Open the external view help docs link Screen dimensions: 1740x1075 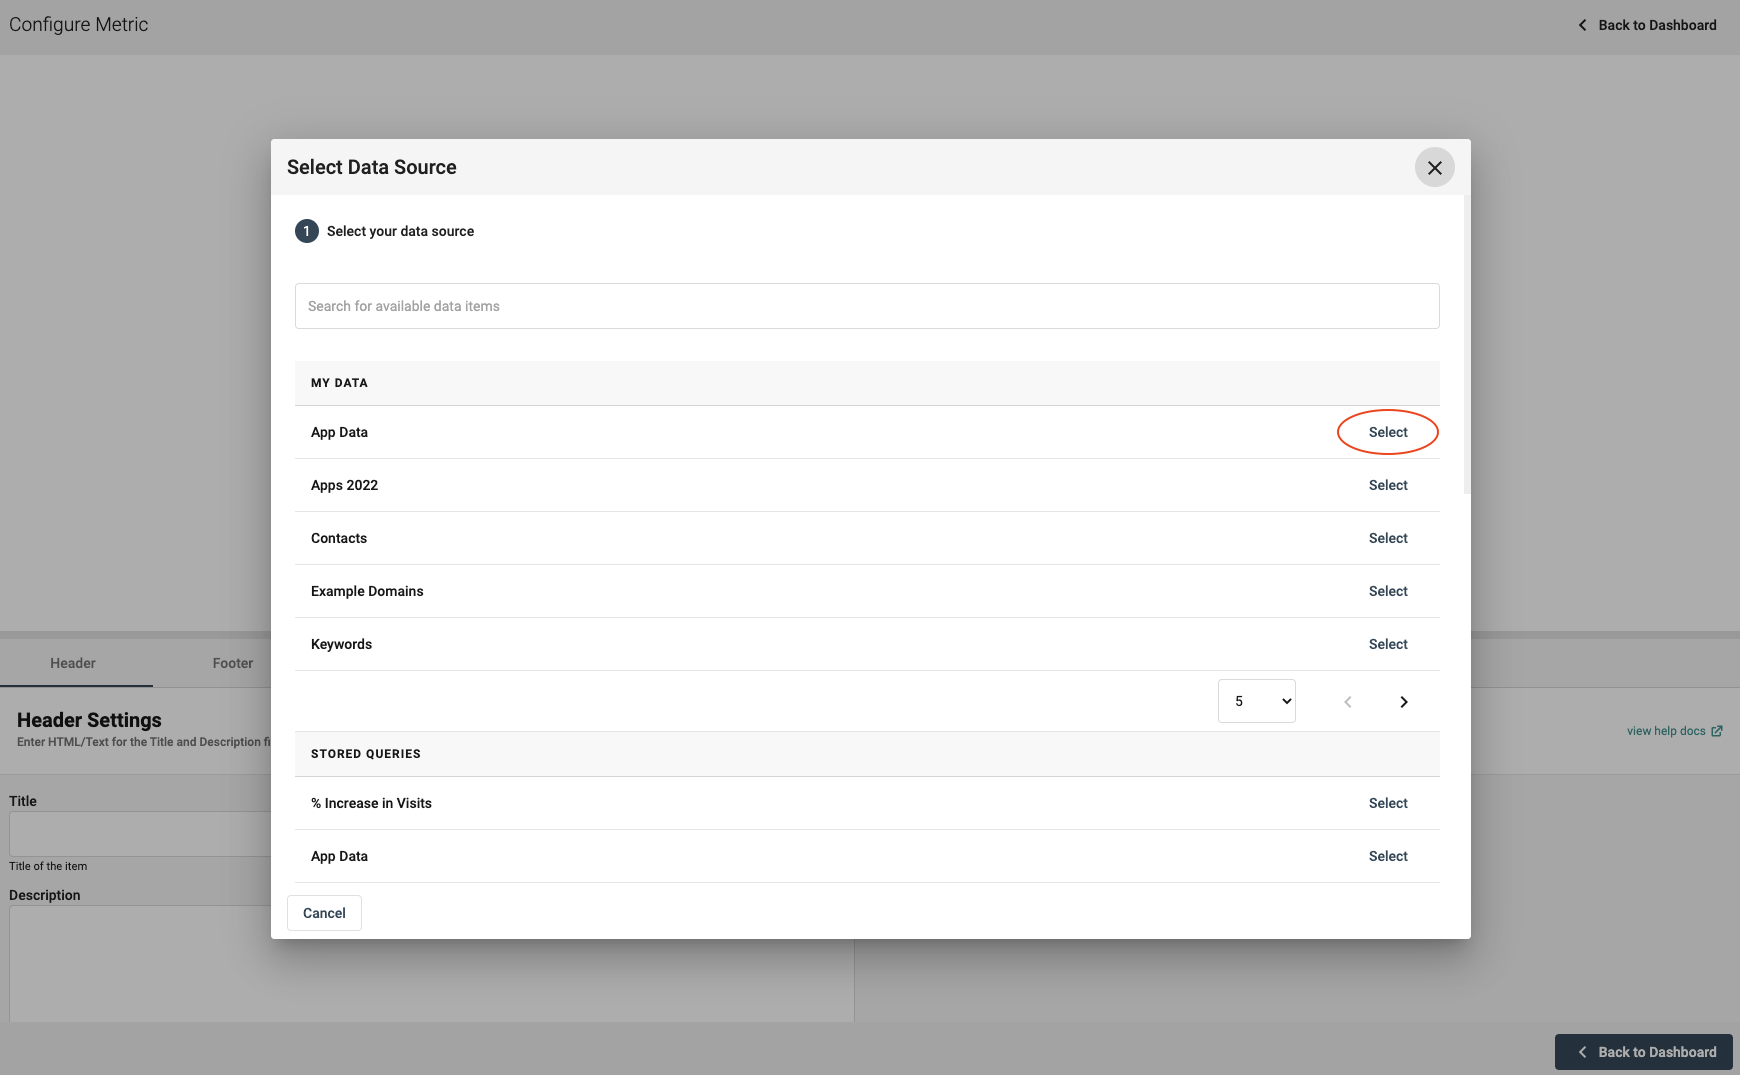tap(1673, 731)
